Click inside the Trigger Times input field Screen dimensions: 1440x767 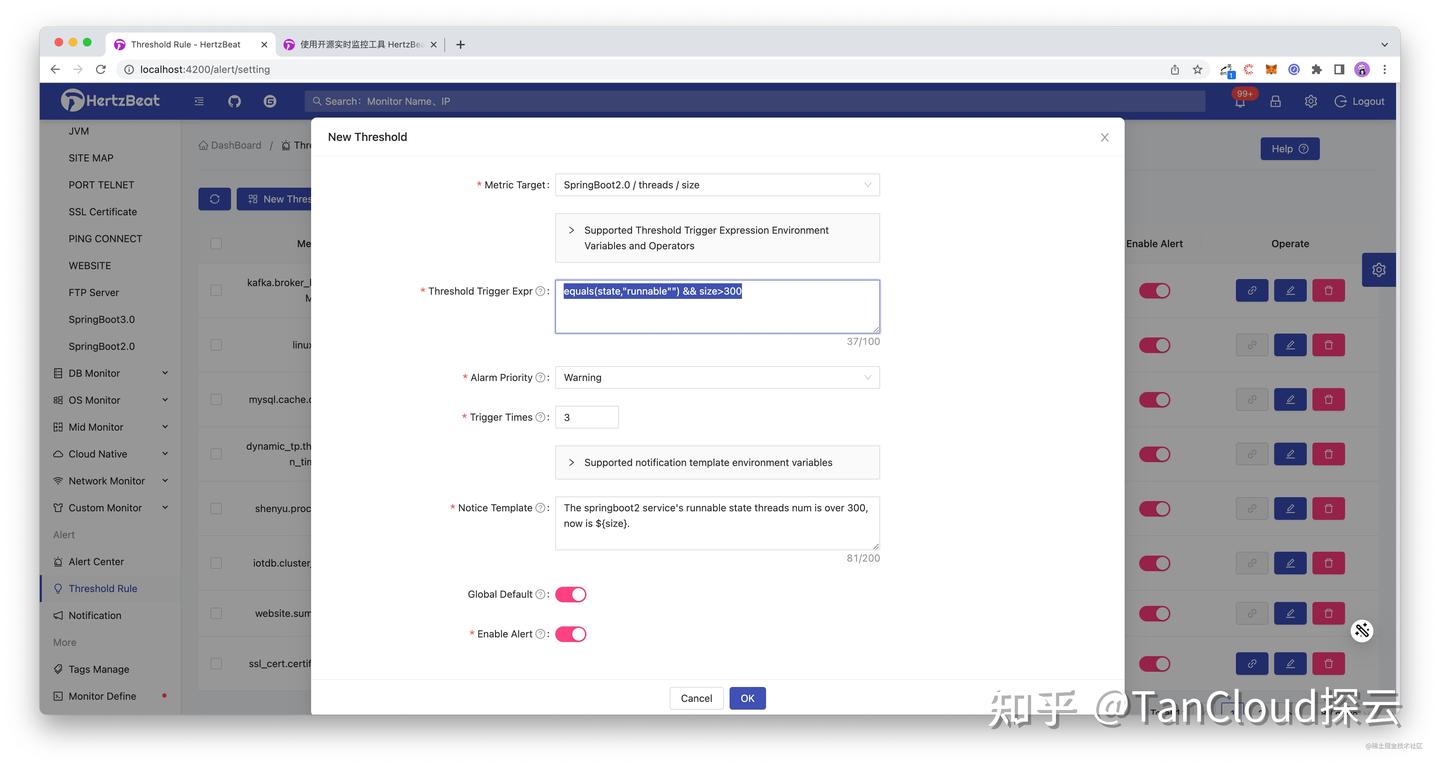tap(586, 417)
